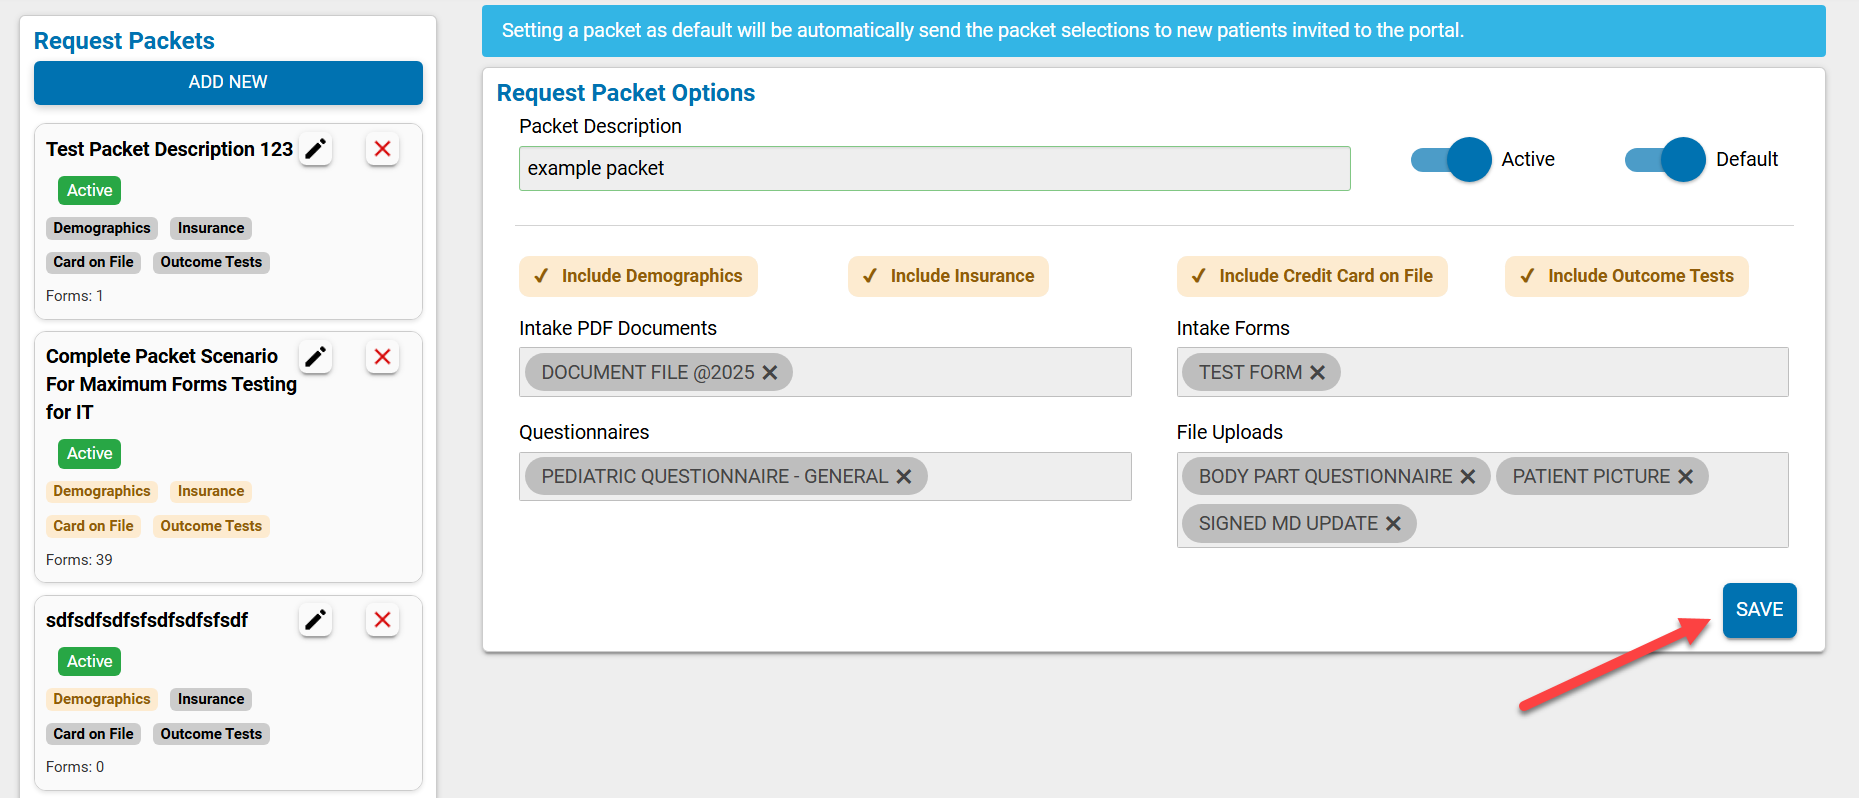
Task: Remove BODY PART QUESTIONNAIRE from File Uploads
Action: coord(1467,476)
